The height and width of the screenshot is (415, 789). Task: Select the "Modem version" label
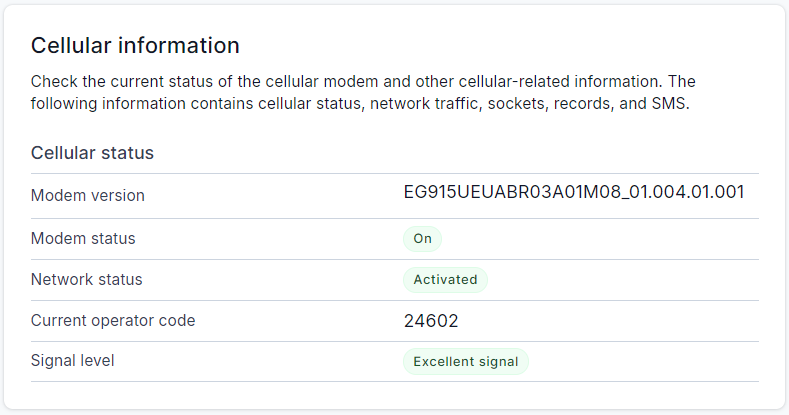pos(88,196)
